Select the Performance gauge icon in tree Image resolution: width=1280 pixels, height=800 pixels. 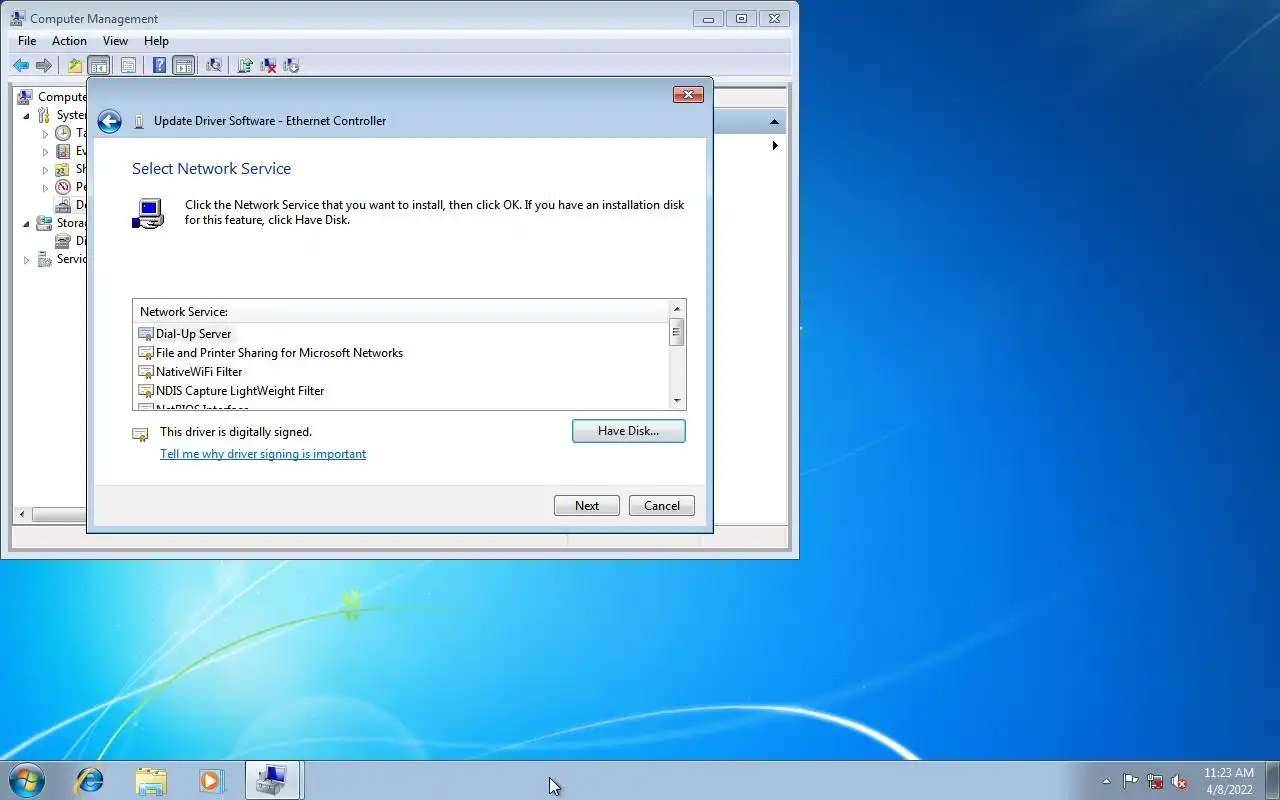click(63, 187)
